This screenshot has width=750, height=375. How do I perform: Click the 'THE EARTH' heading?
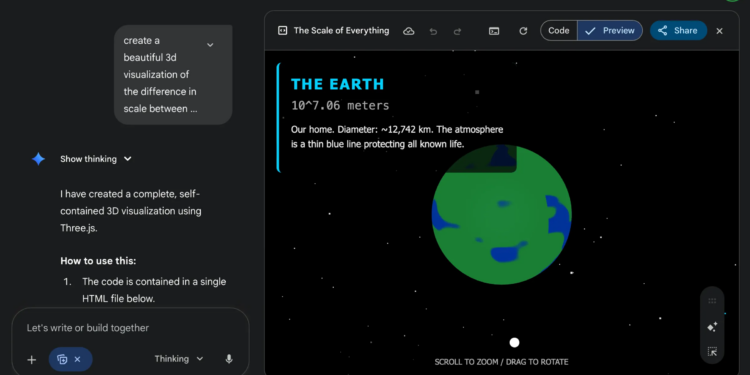pyautogui.click(x=337, y=84)
